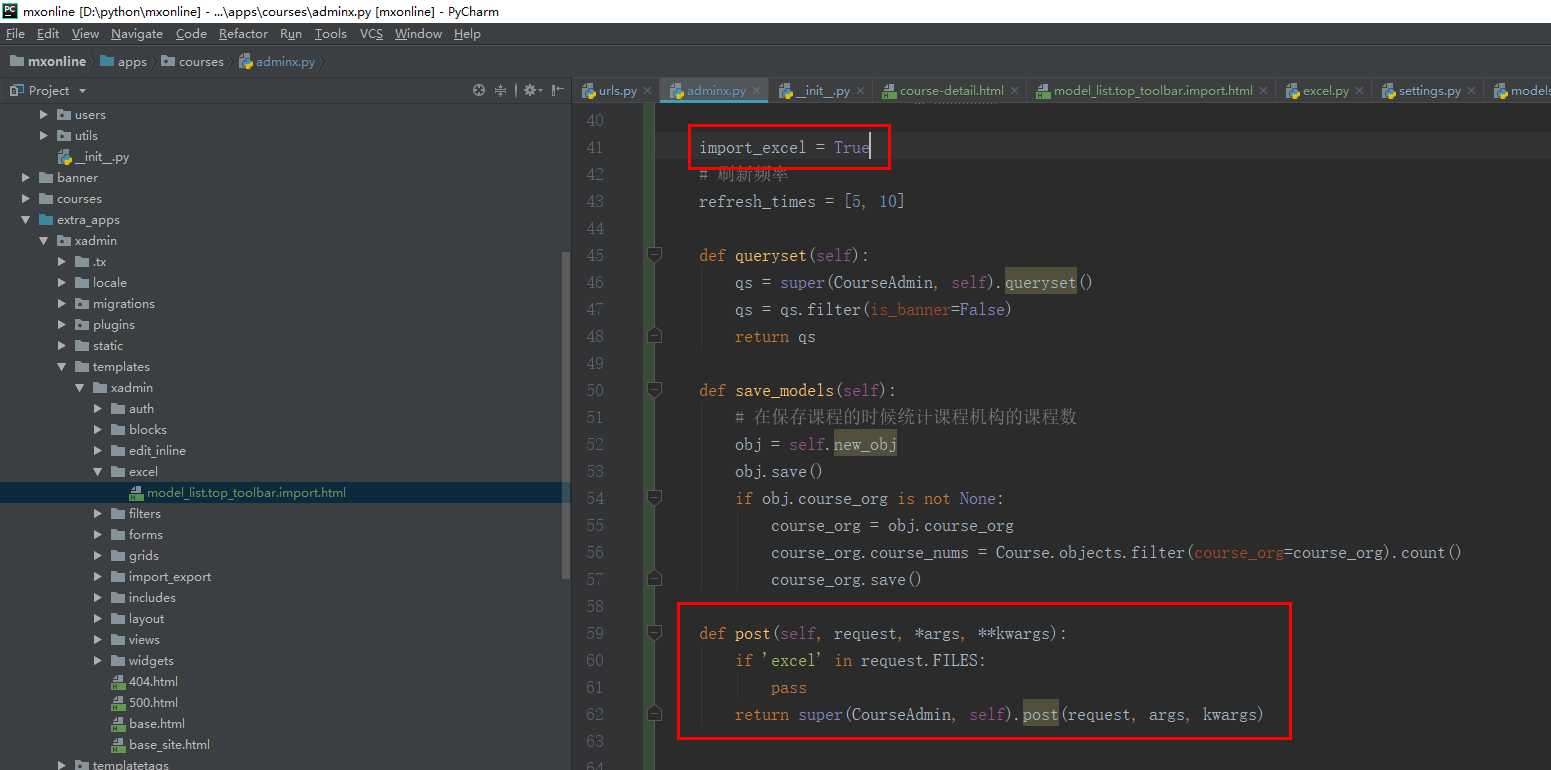The height and width of the screenshot is (770, 1551).
Task: Collapse the extra_apps folder
Action: click(x=26, y=219)
